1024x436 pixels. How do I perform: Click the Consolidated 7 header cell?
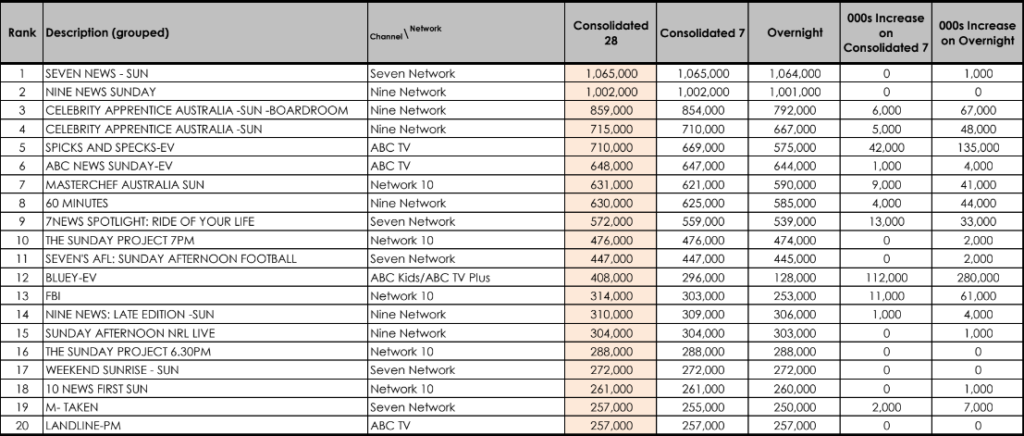[x=702, y=33]
